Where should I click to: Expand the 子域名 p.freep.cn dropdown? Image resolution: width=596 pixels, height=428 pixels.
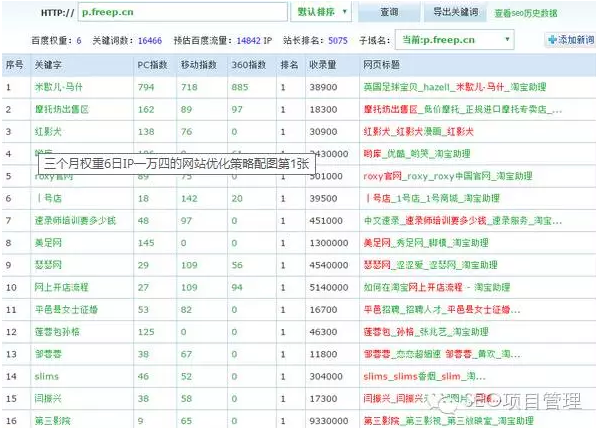click(x=455, y=40)
